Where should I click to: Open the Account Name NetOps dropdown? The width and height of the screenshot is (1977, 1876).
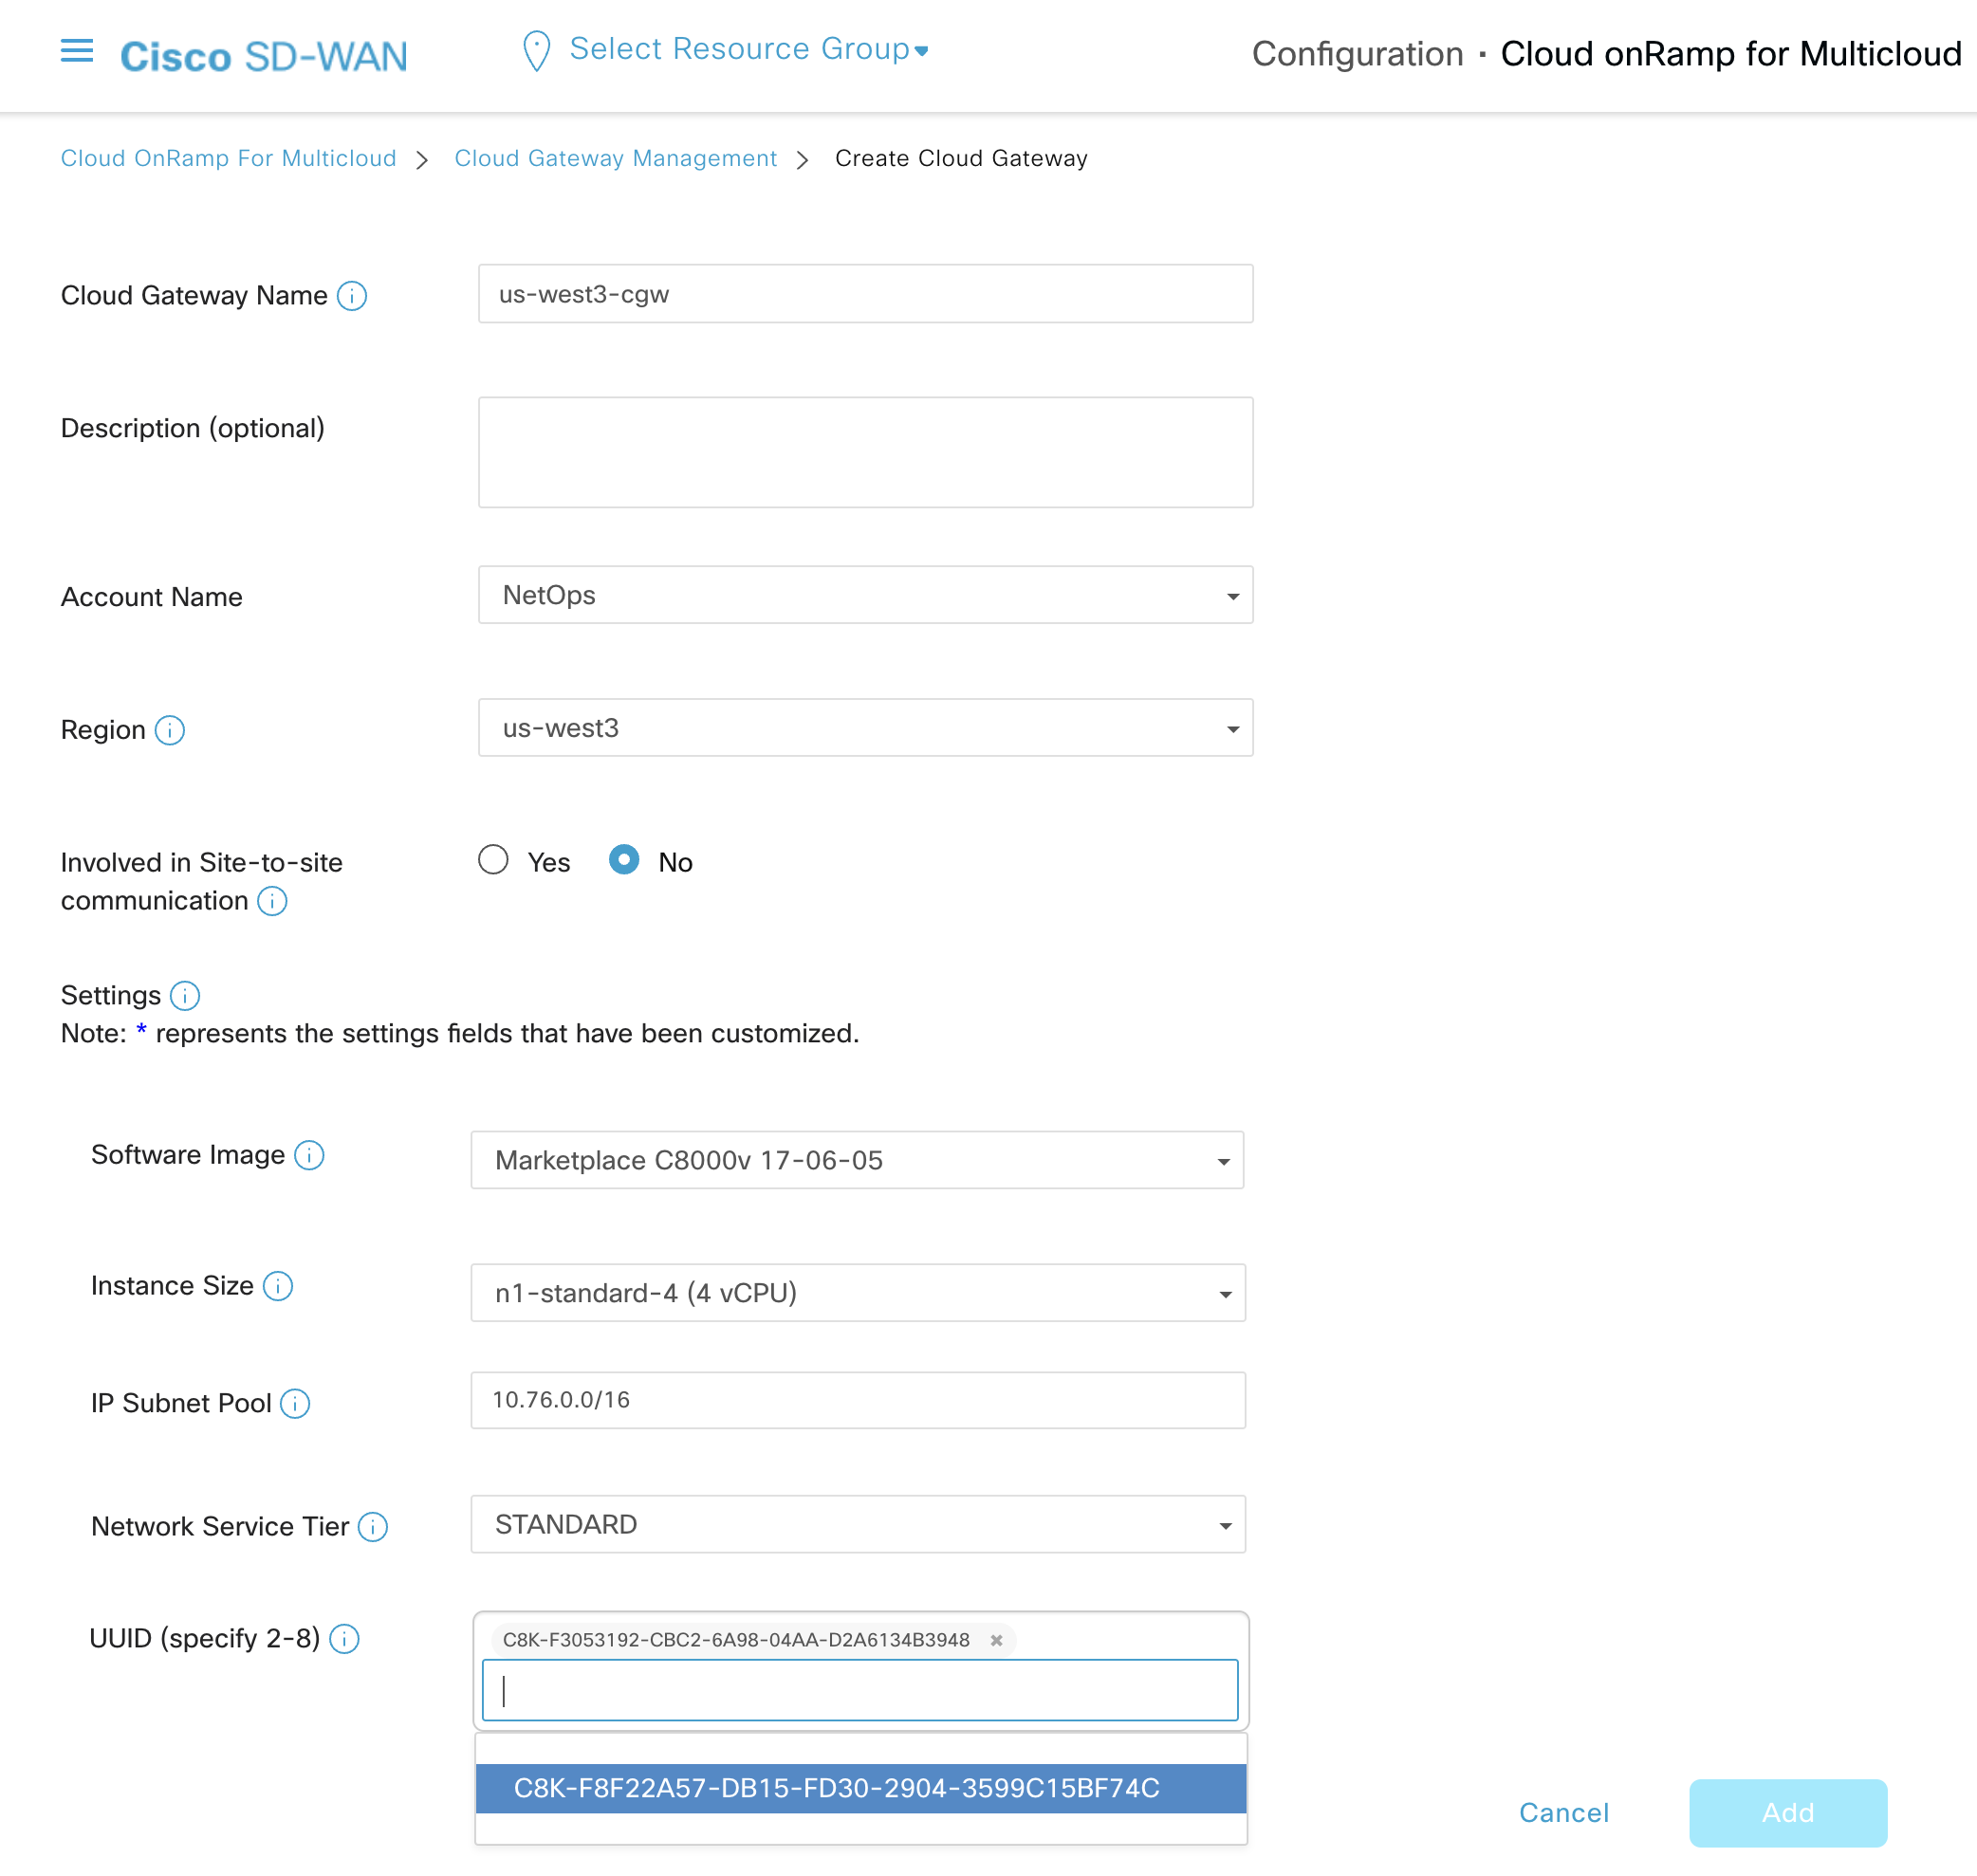[865, 595]
